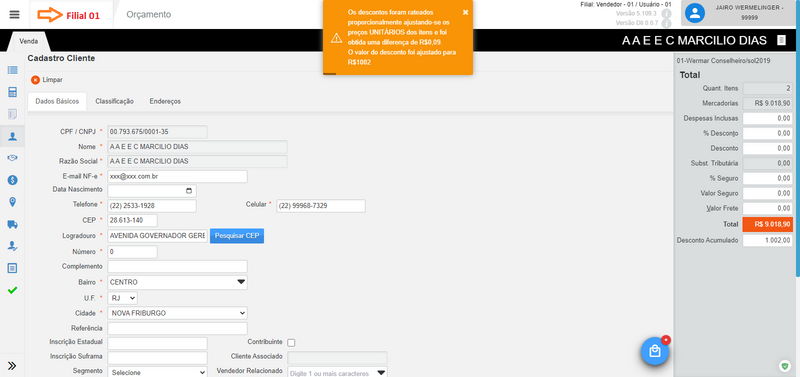
Task: Click the green shield icon
Action: tap(785, 365)
